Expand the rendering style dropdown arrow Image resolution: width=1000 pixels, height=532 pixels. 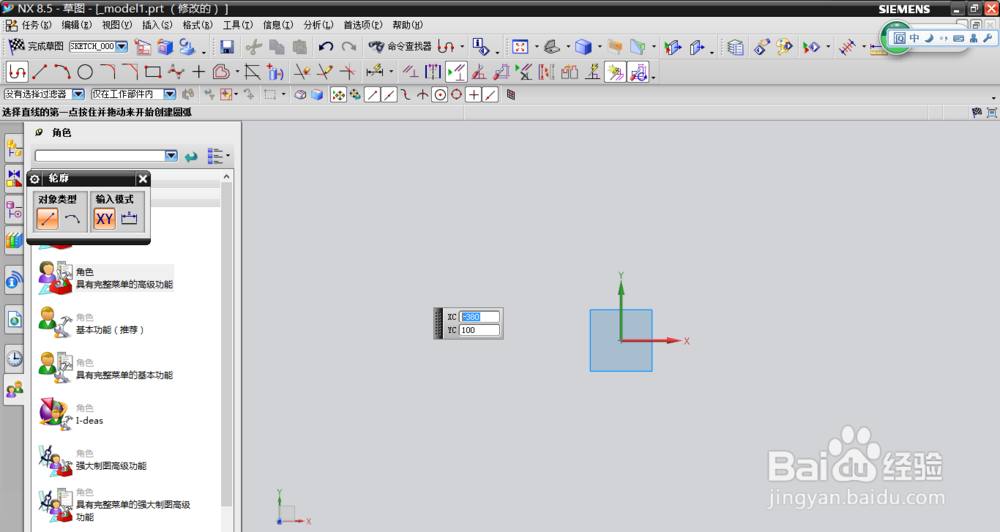pyautogui.click(x=599, y=47)
